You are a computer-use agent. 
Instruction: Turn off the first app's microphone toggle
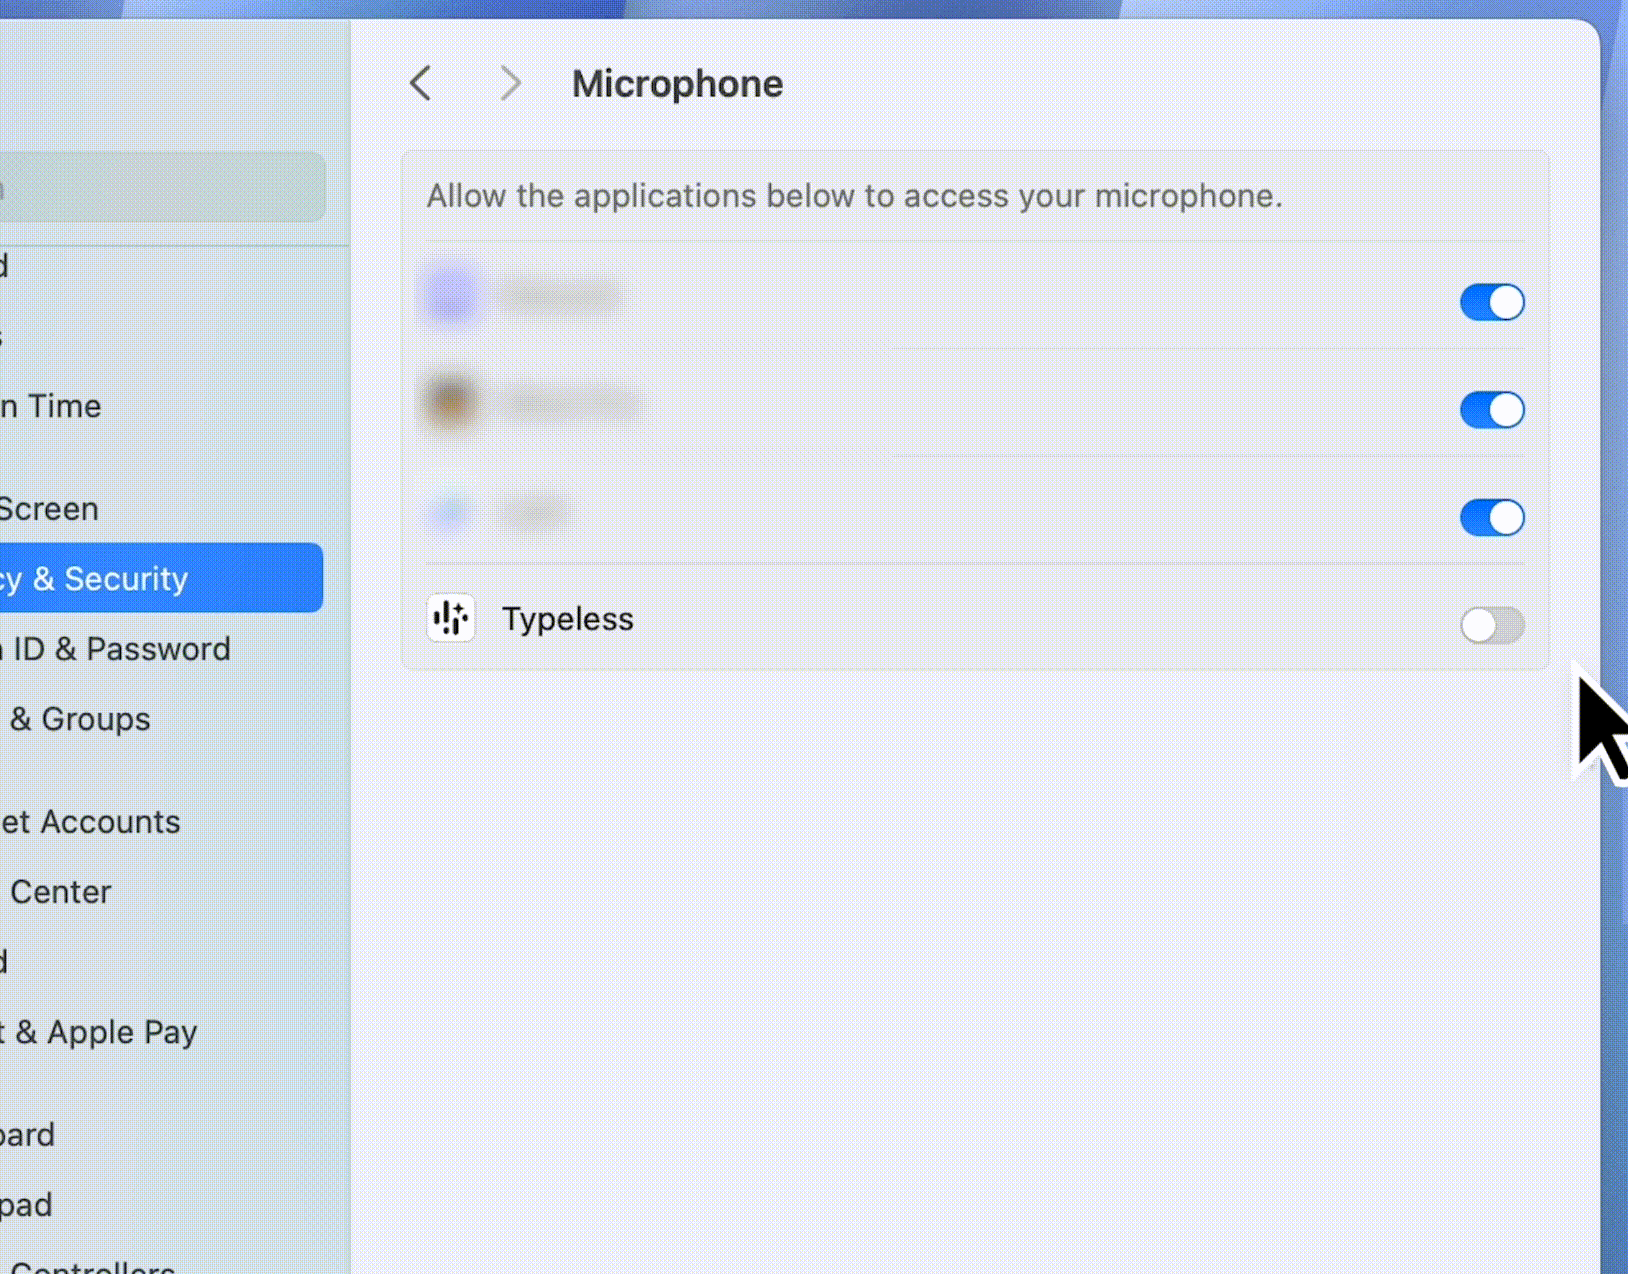pos(1491,302)
